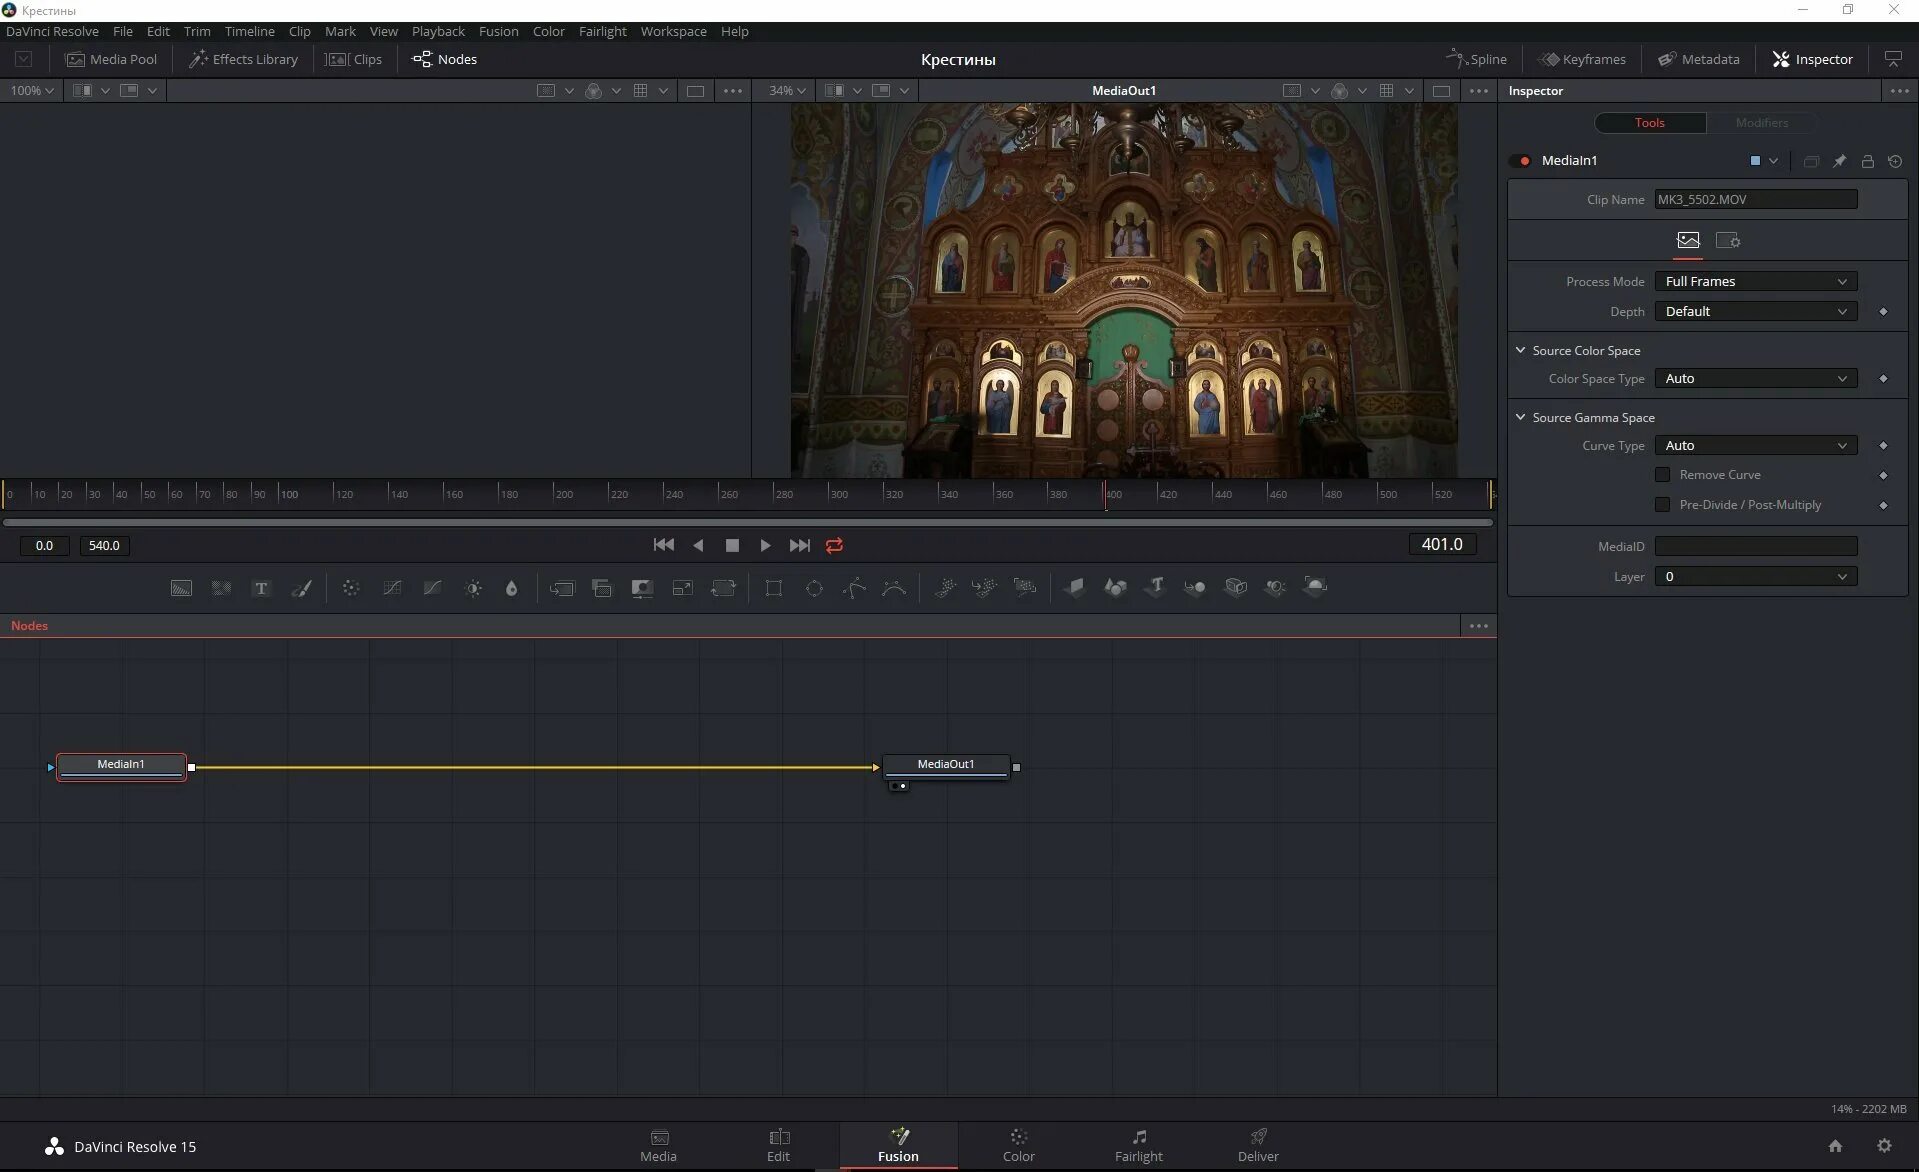Add the Channel Booleans tool

click(602, 588)
